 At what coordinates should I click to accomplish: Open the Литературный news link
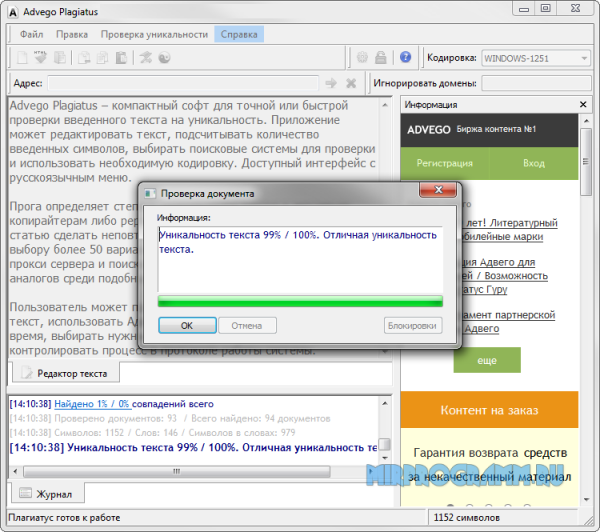click(x=510, y=230)
